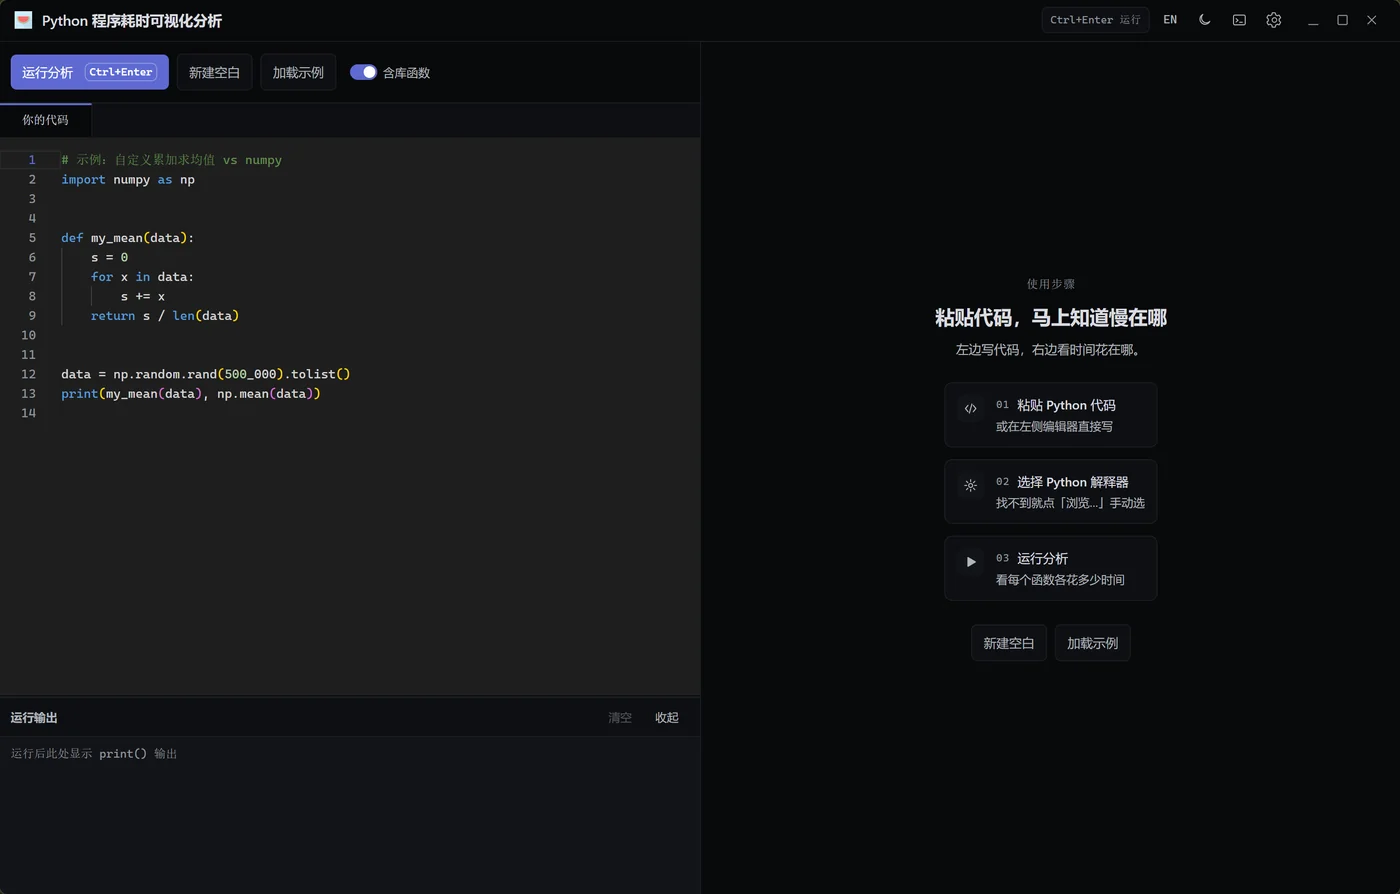The height and width of the screenshot is (894, 1400).
Task: Click the 运行输出 panel heading
Action: 34,718
